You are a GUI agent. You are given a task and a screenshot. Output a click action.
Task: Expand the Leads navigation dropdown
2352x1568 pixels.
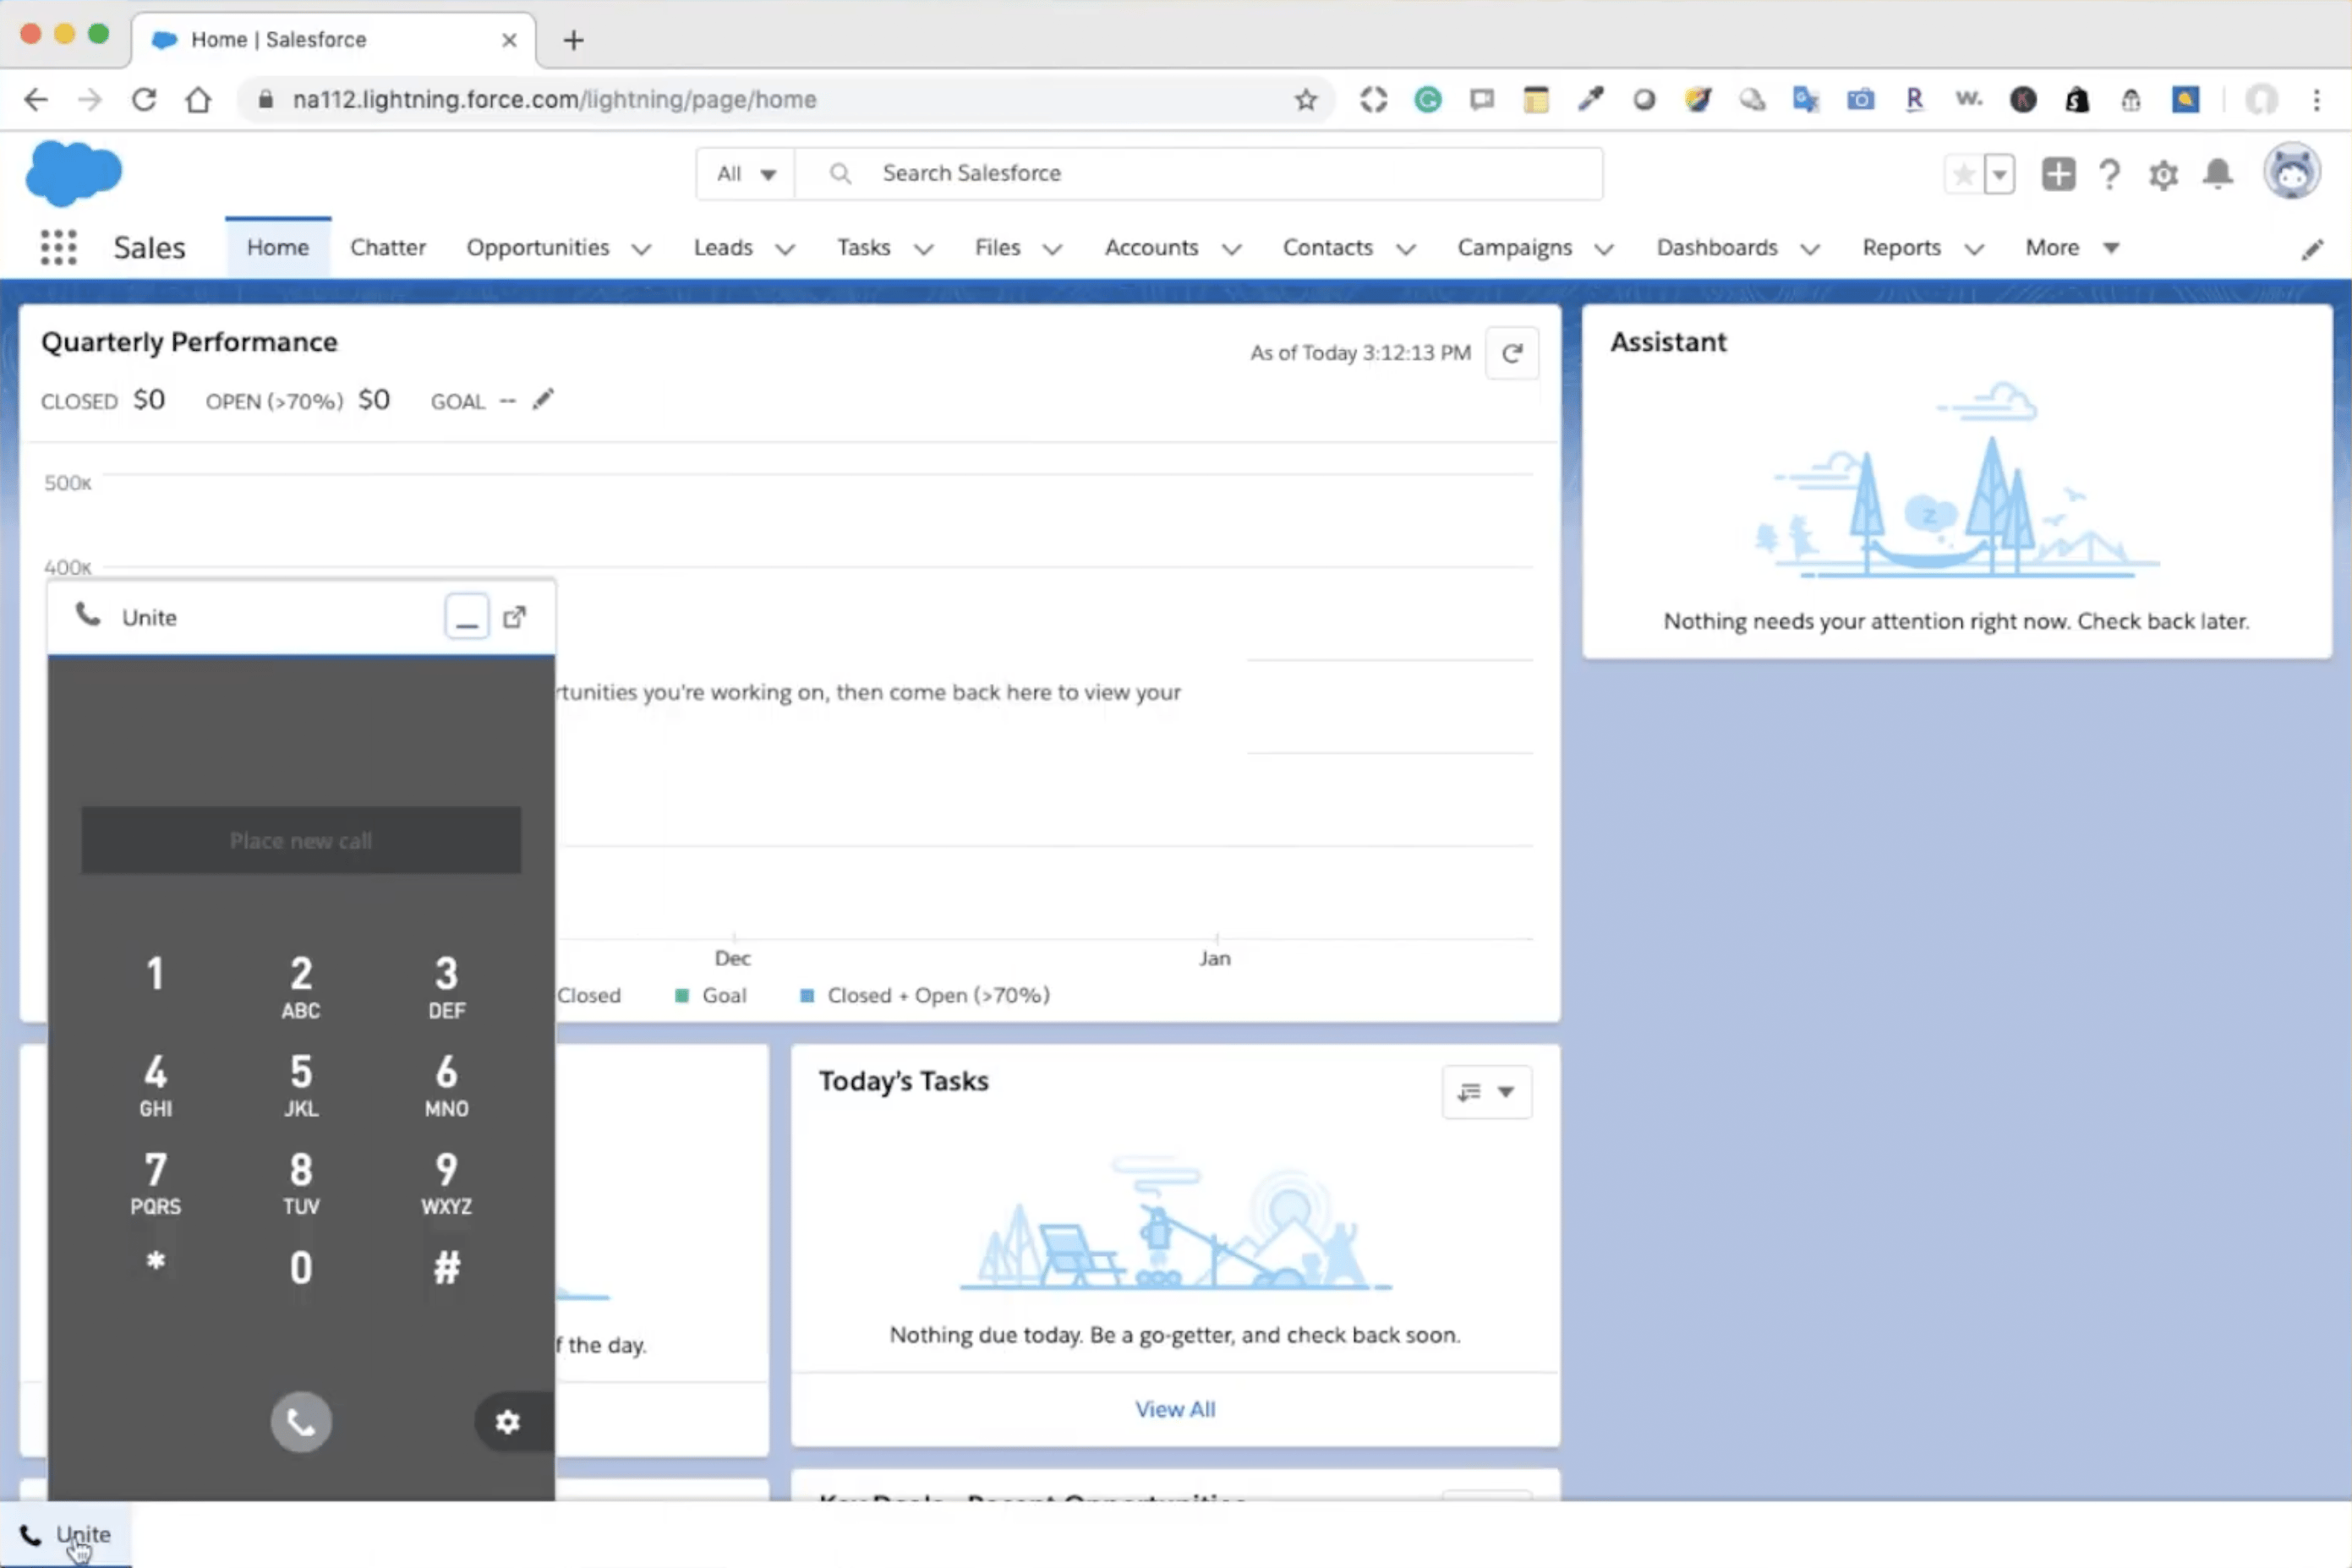[x=784, y=247]
